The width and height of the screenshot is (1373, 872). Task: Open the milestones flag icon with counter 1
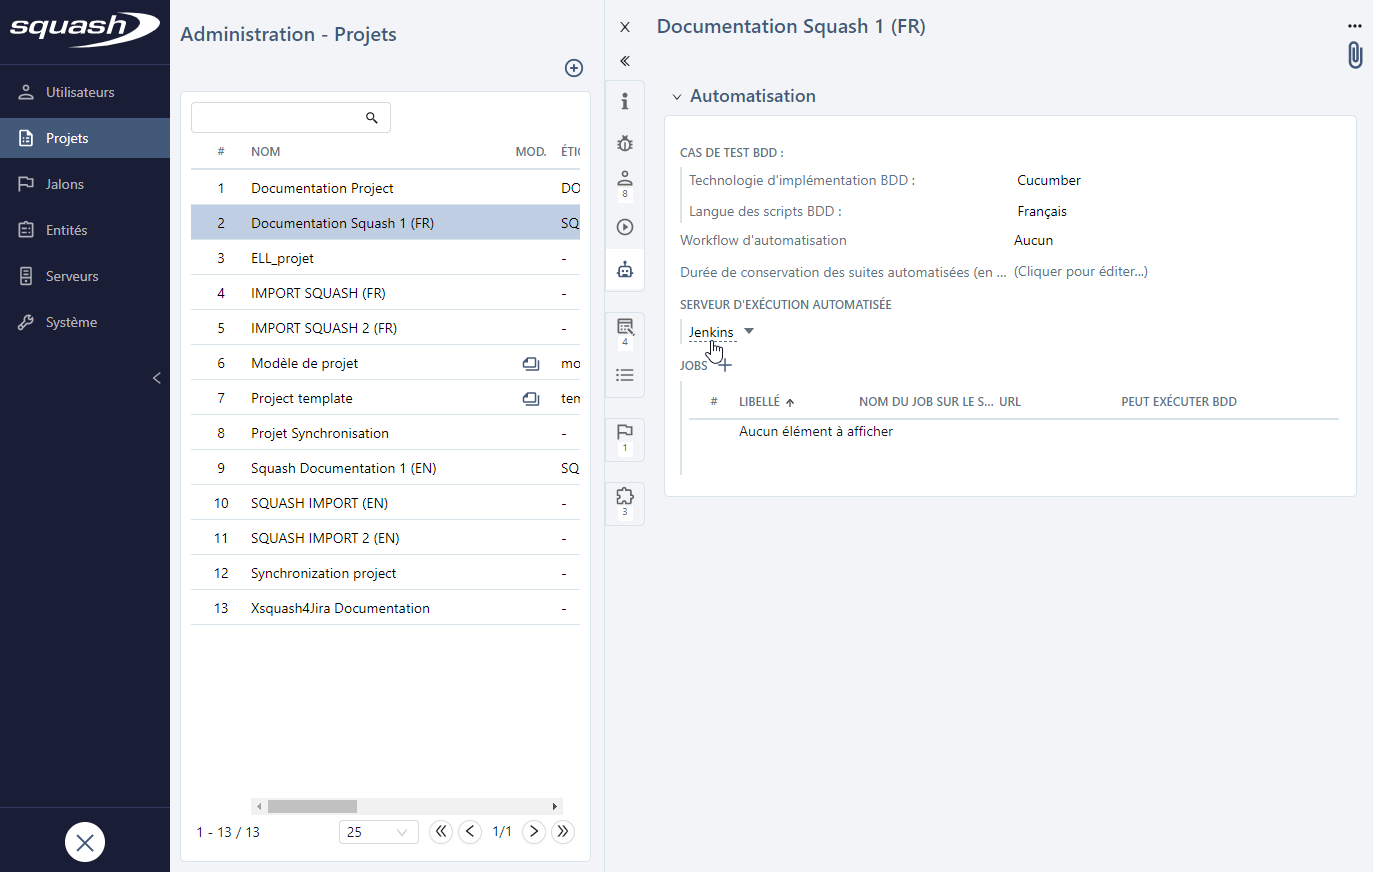pos(624,437)
